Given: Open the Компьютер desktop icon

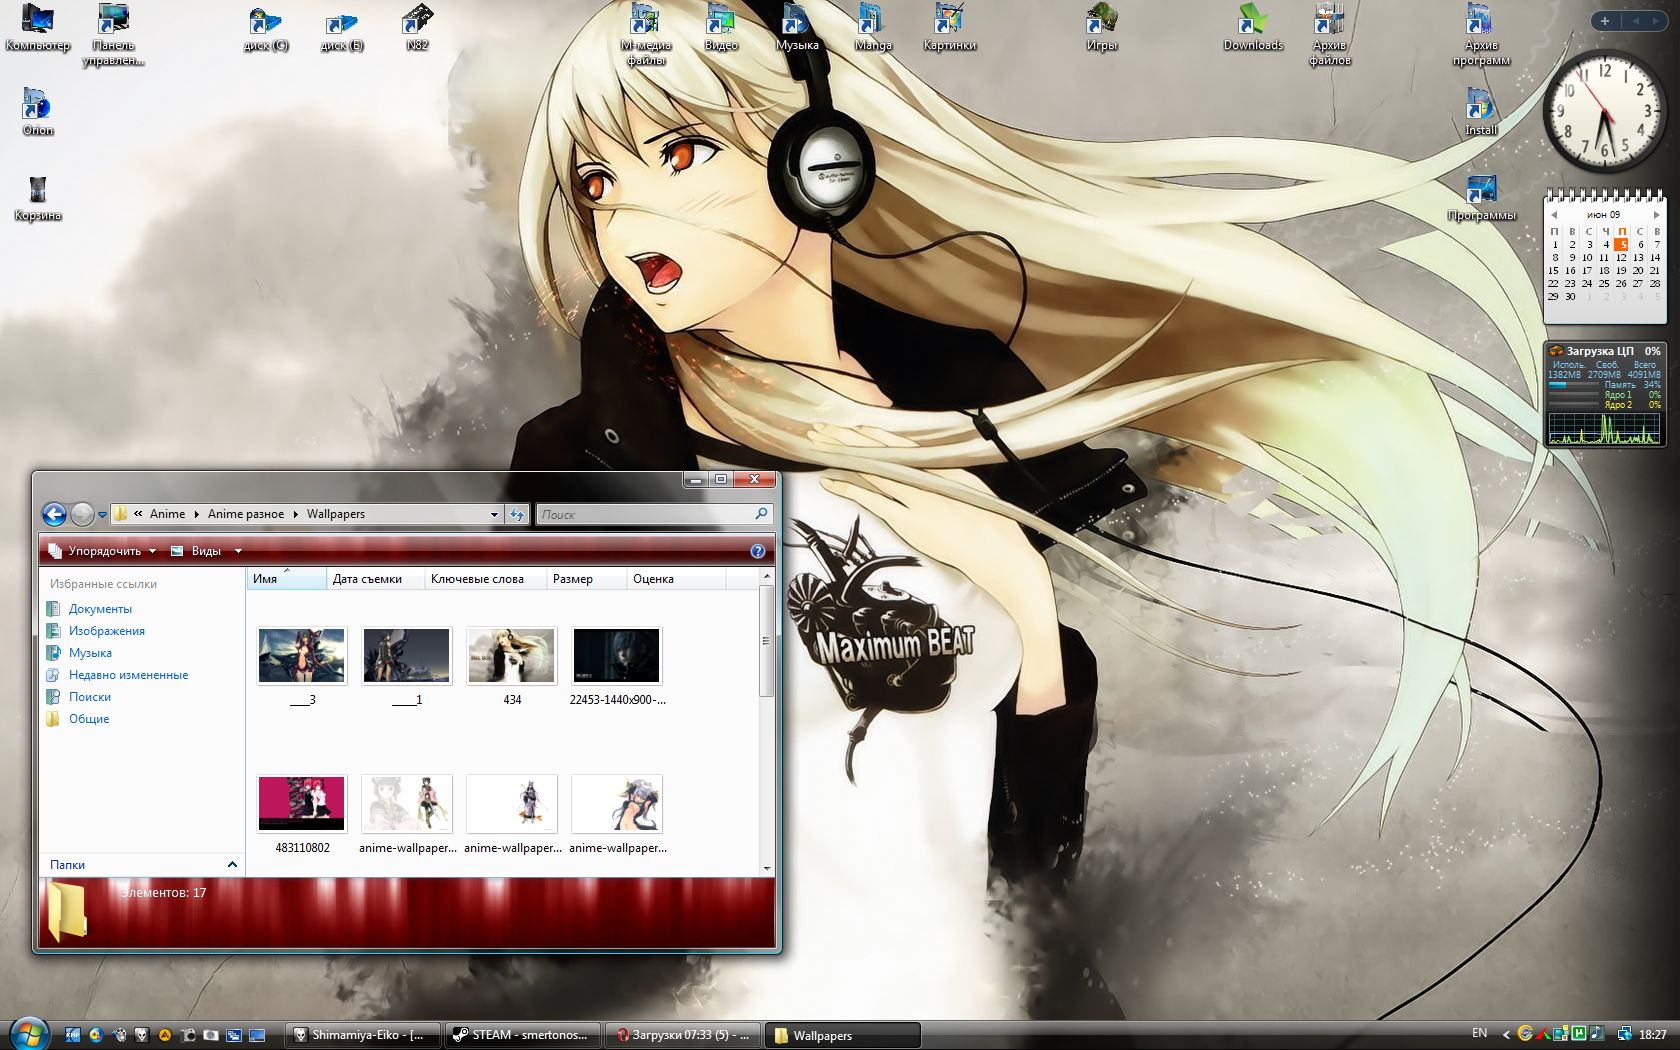Looking at the screenshot, I should coord(37,28).
